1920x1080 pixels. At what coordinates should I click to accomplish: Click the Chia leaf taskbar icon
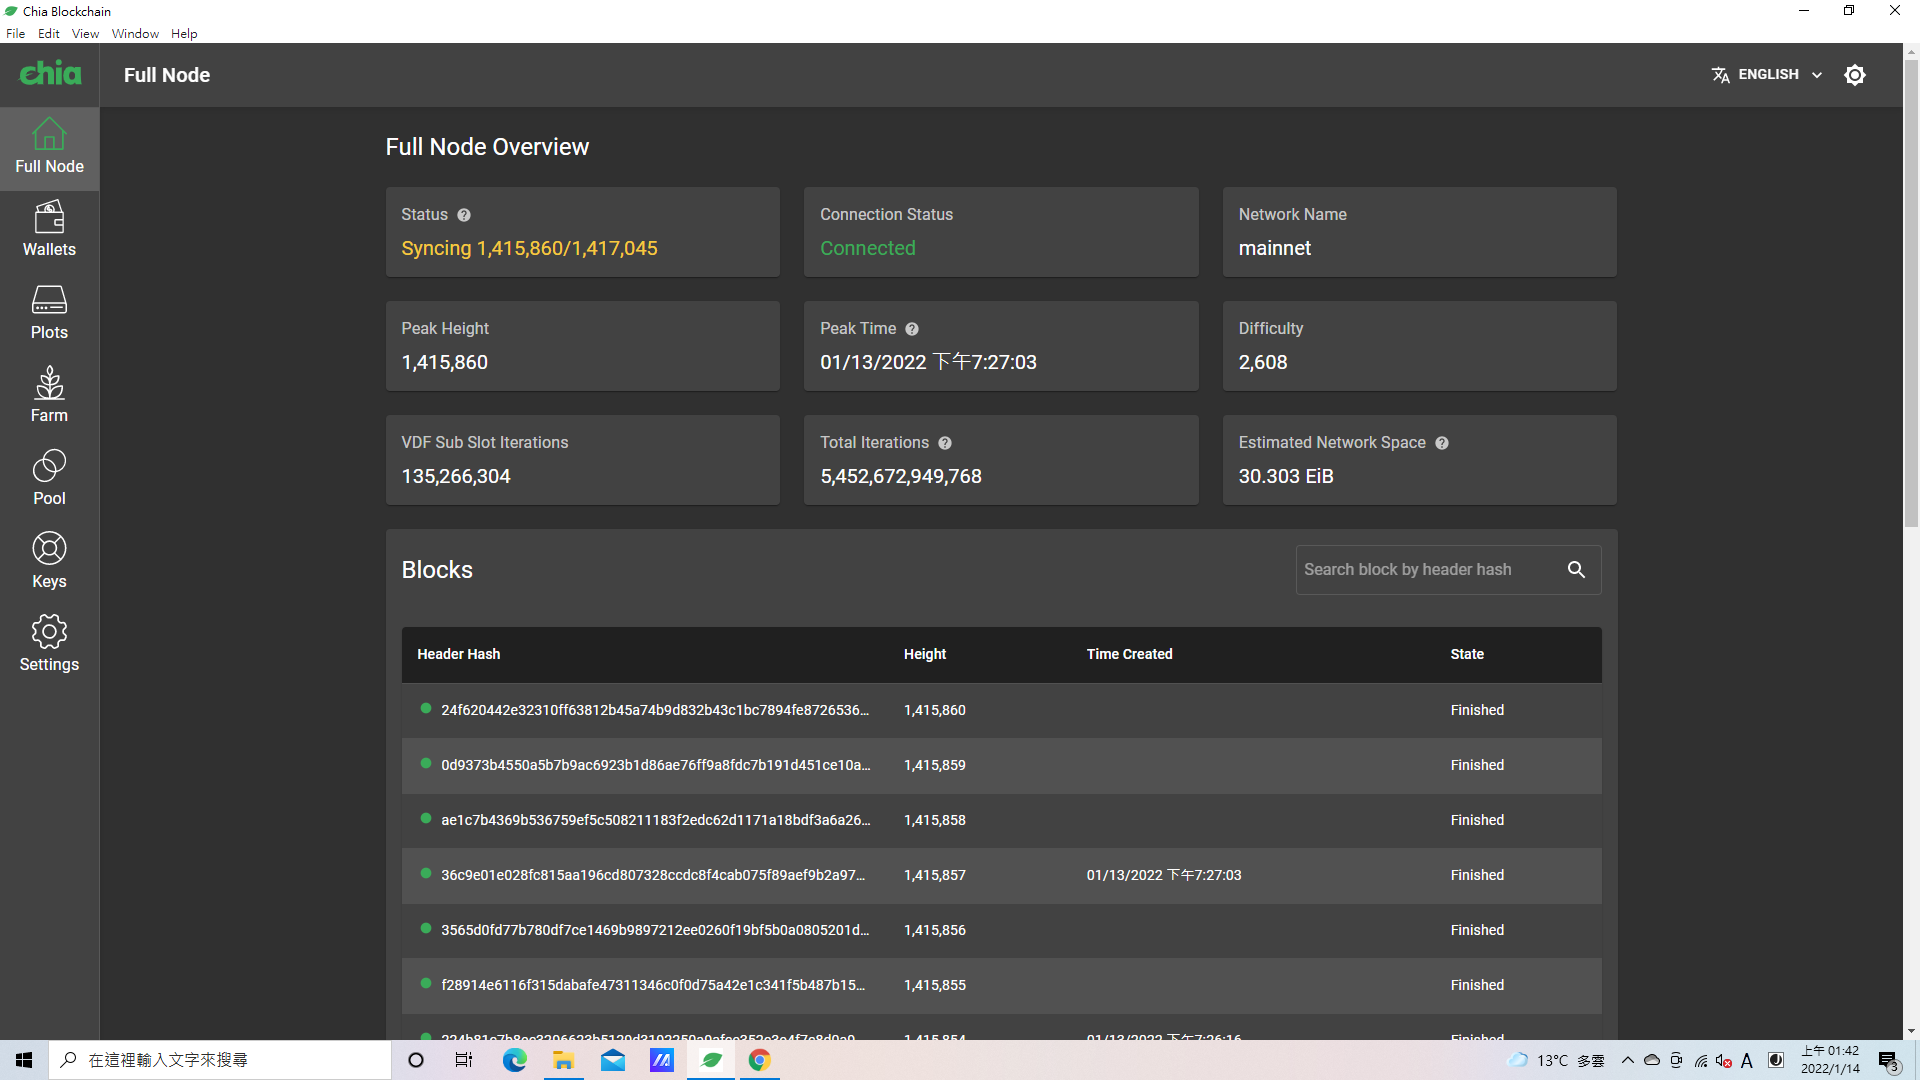point(711,1060)
